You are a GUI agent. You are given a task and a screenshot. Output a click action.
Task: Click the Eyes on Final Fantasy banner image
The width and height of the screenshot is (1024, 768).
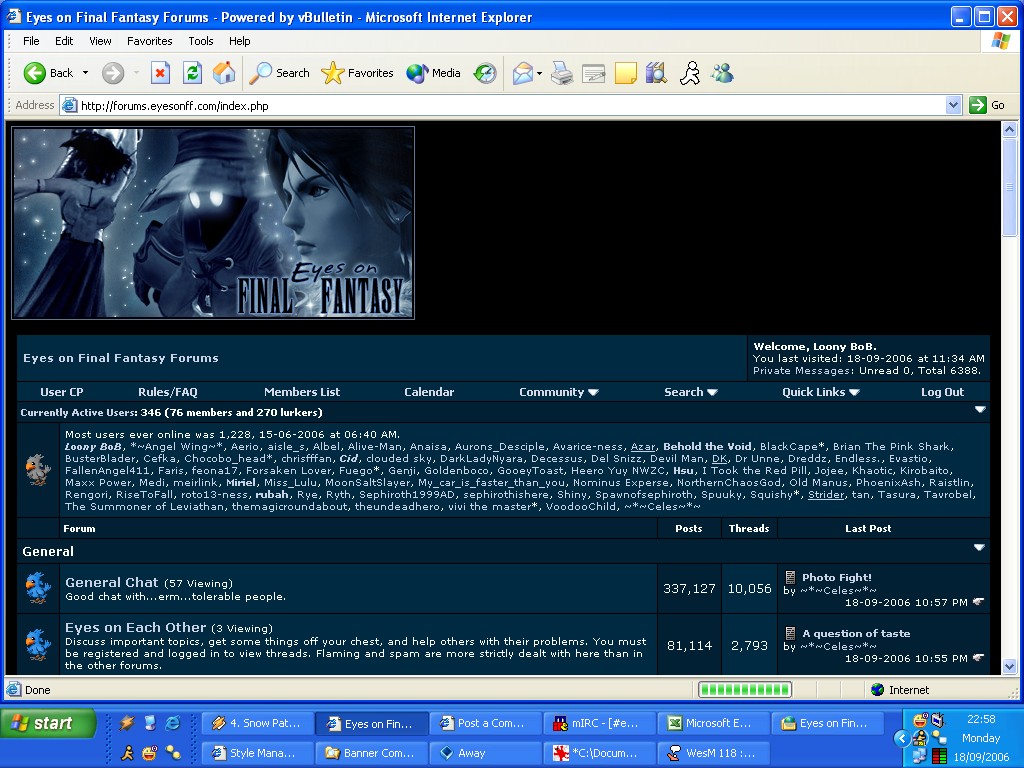[213, 223]
